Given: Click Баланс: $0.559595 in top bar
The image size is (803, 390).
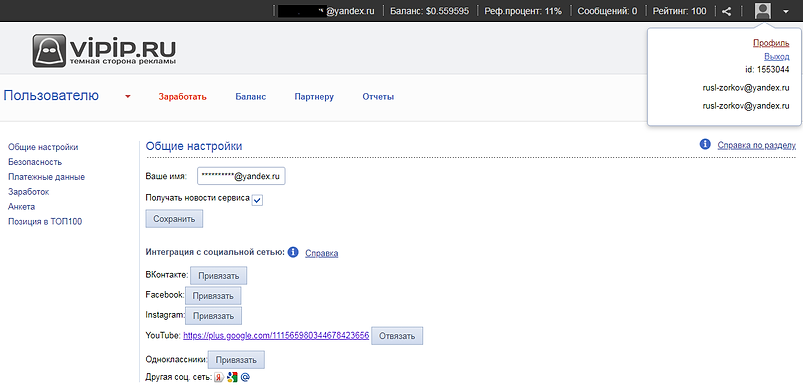Looking at the screenshot, I should point(429,11).
